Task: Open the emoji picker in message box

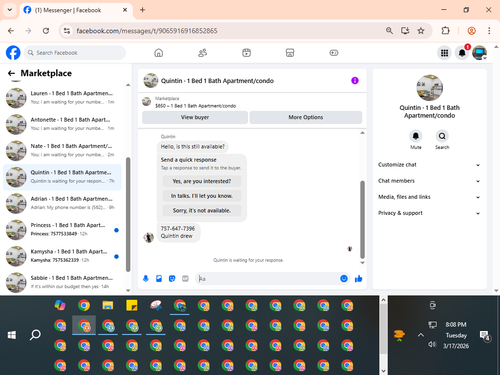Action: 344,279
